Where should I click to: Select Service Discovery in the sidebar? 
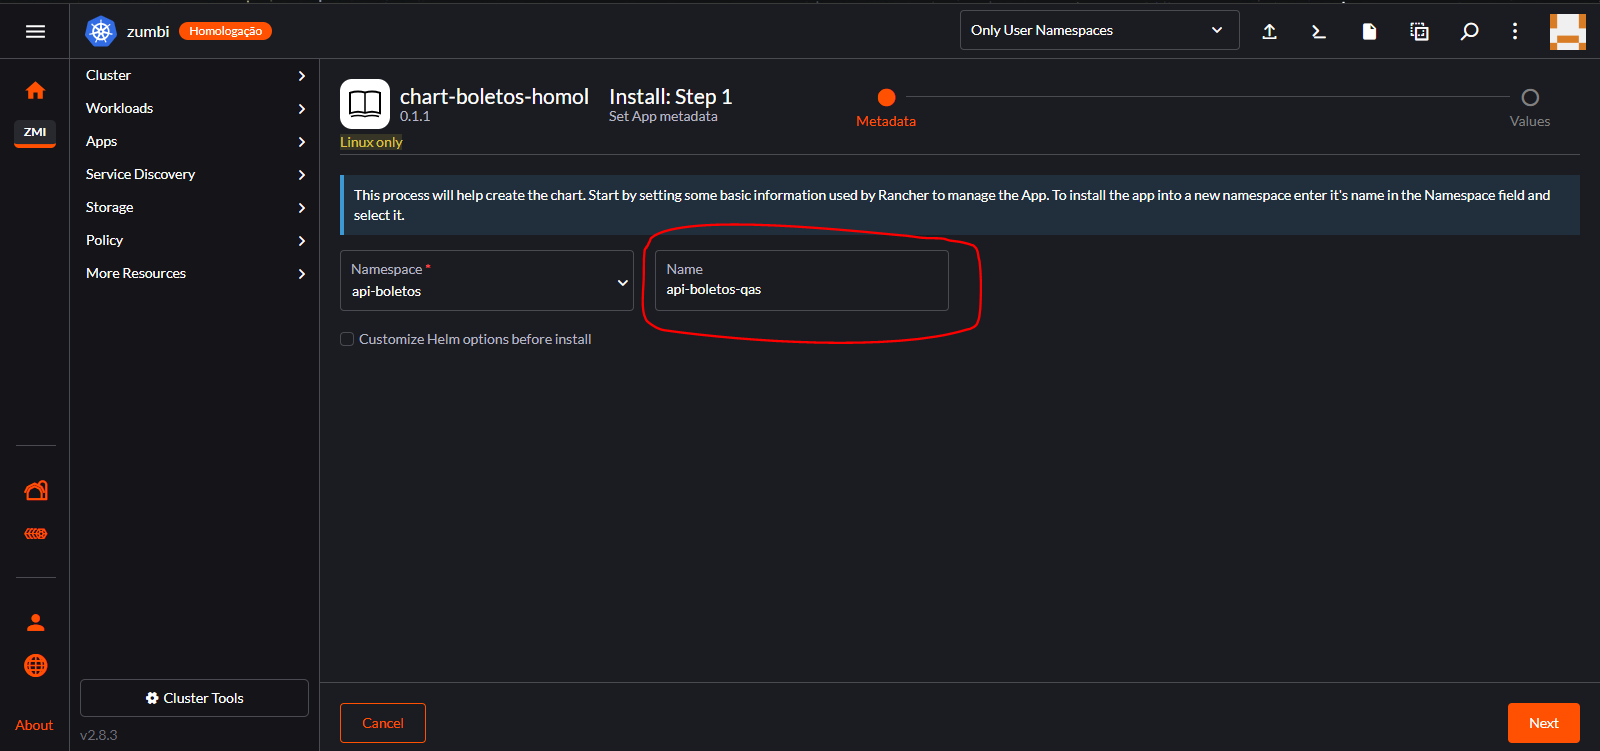tap(195, 174)
